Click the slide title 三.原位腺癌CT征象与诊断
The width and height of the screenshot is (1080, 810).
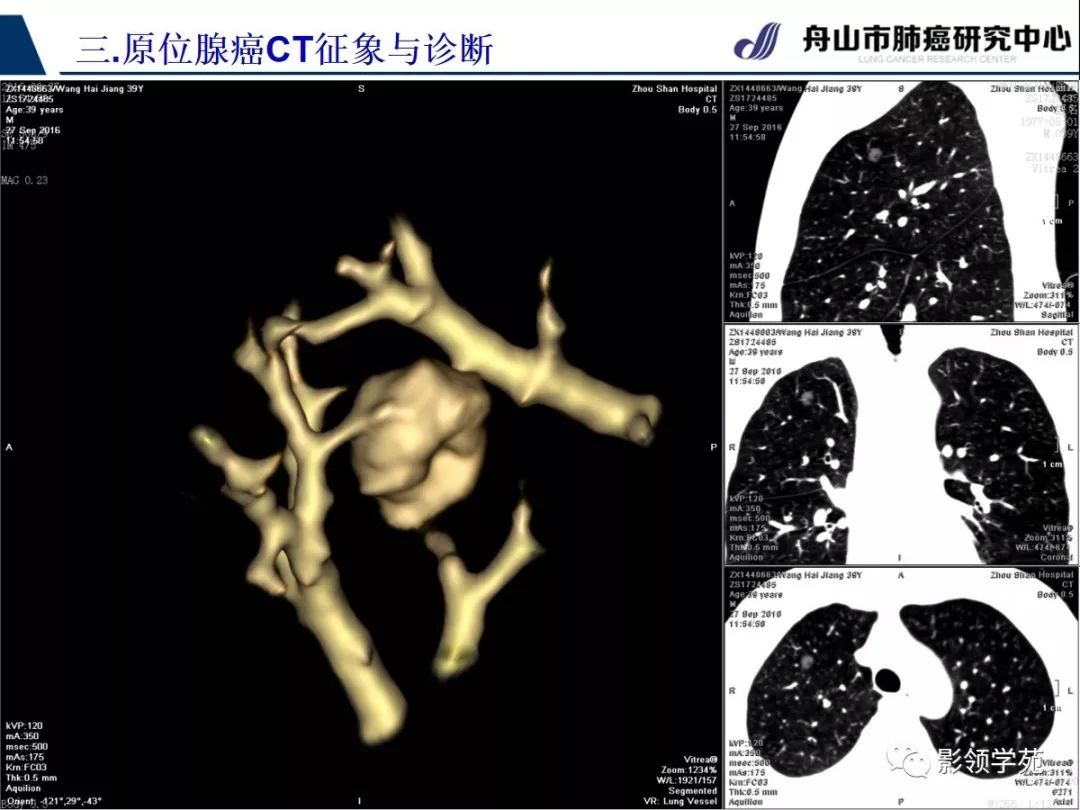tap(285, 49)
